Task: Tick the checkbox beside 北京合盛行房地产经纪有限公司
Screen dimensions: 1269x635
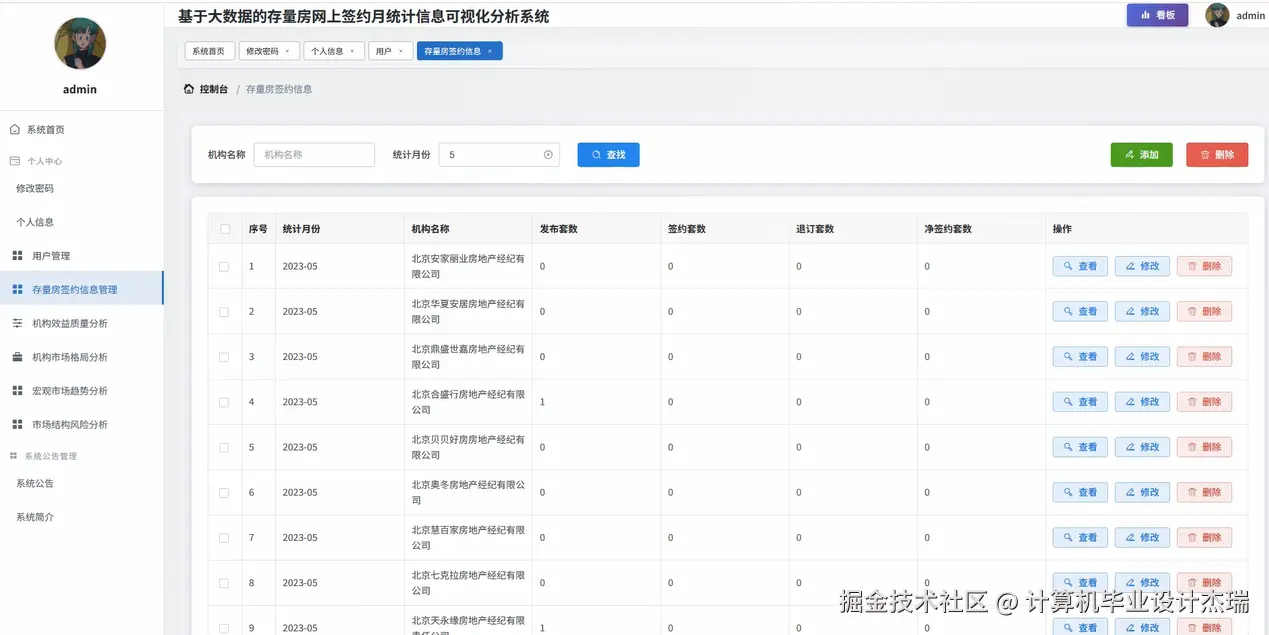Action: click(224, 401)
